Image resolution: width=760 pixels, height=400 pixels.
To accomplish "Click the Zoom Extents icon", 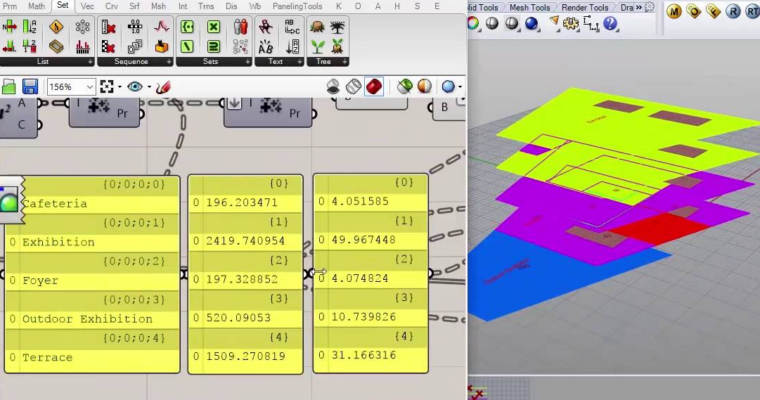I will click(107, 87).
